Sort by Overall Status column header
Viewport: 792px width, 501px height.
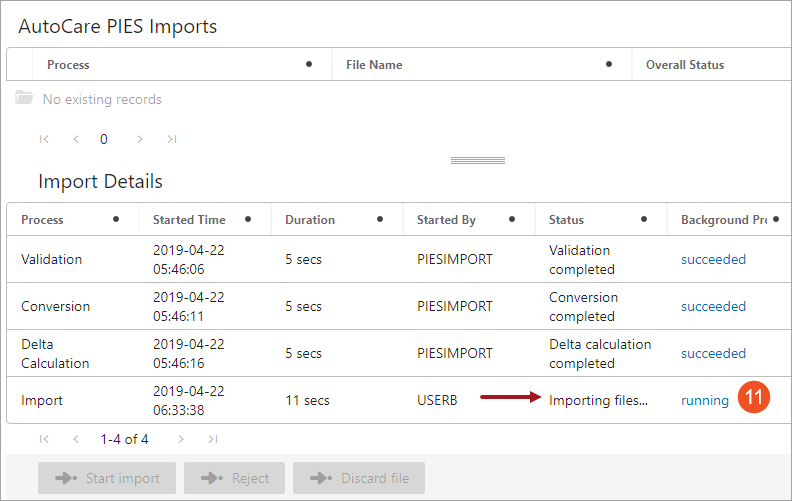pos(685,65)
